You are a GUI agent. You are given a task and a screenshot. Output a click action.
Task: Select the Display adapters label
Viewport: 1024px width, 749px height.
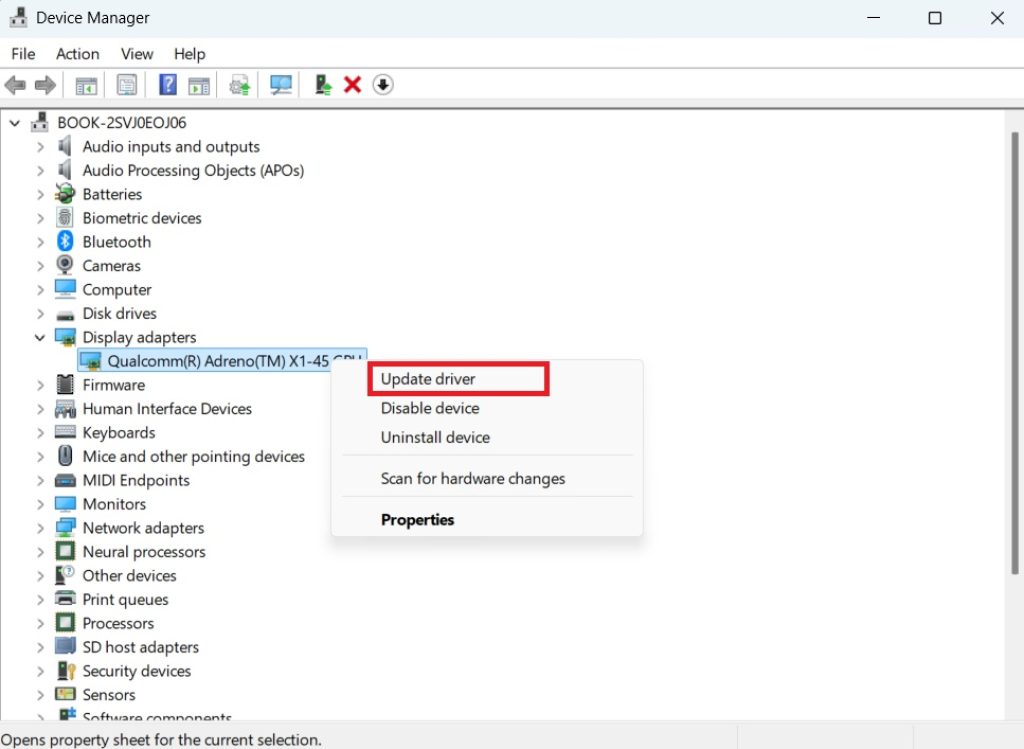(139, 337)
